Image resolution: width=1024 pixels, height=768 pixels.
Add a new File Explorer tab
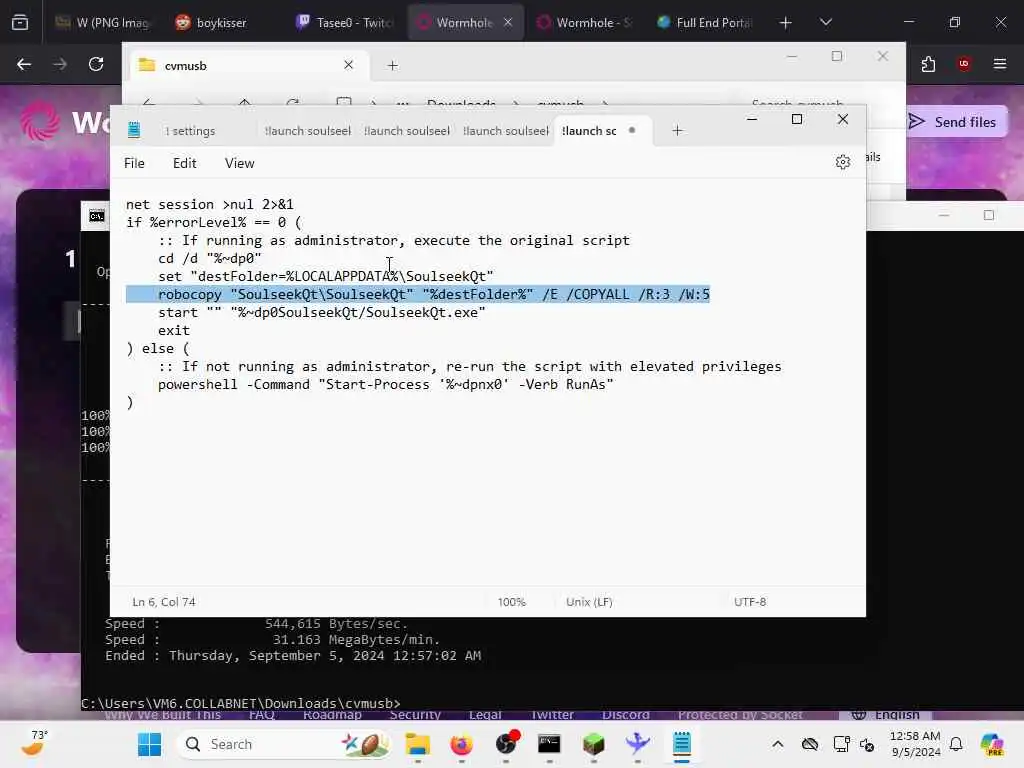click(x=392, y=65)
